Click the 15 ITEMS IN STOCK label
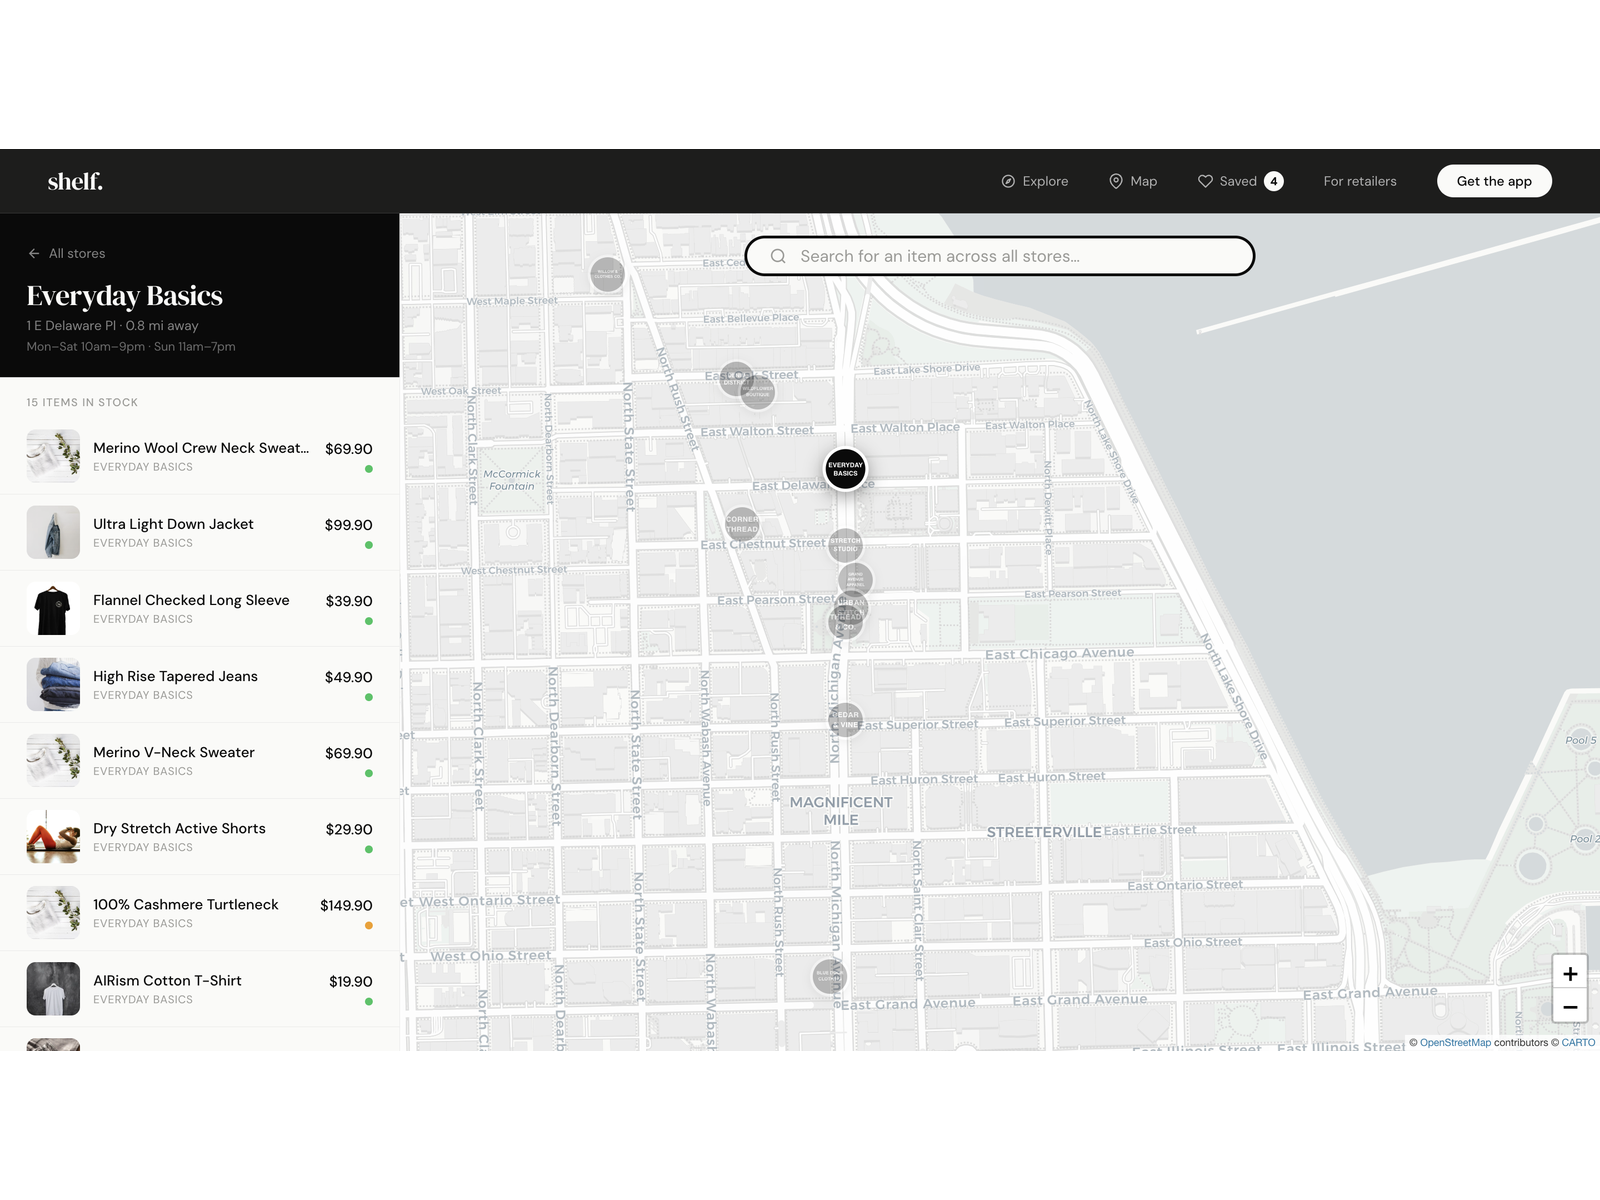The height and width of the screenshot is (1200, 1600). [x=82, y=402]
